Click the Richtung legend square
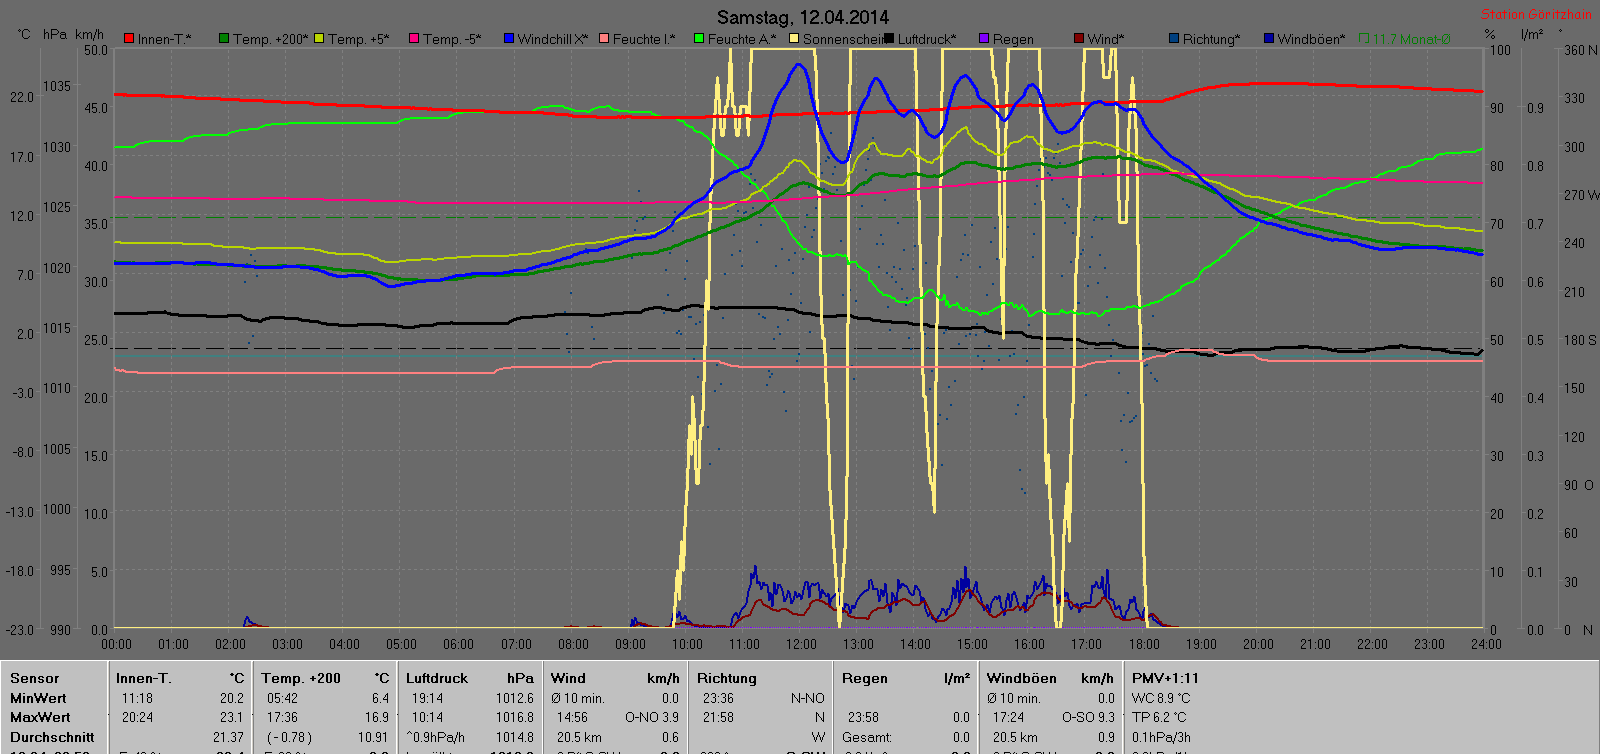Screen dimensions: 1600x754 click(x=1174, y=39)
